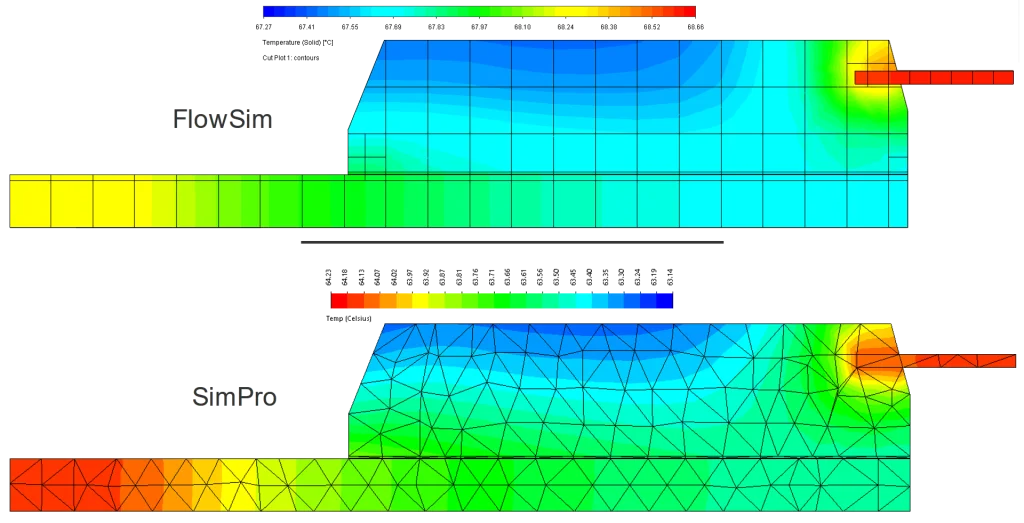
Task: Select the 64.07 SimPro legend value
Action: [377, 277]
